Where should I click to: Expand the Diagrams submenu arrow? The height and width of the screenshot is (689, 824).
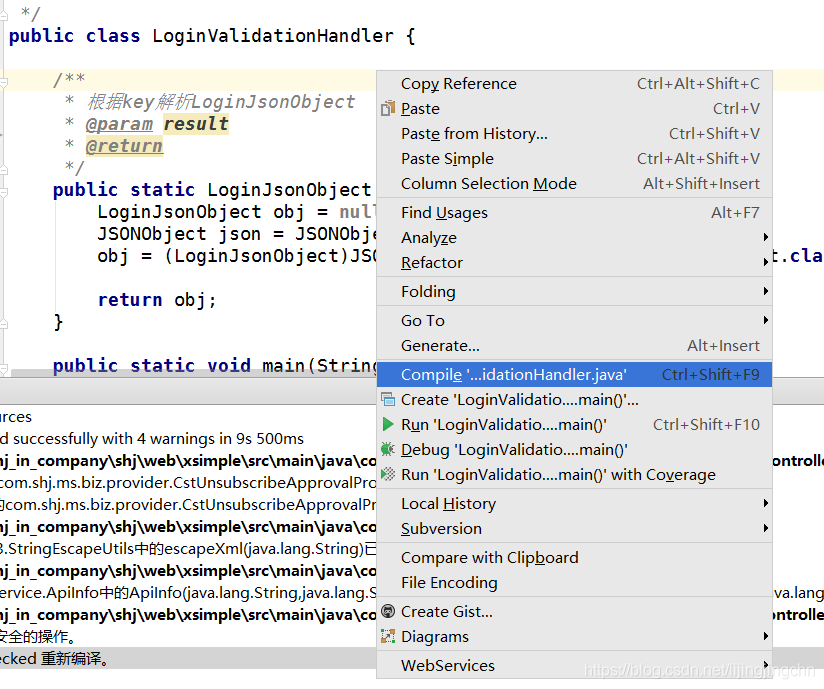pyautogui.click(x=766, y=636)
